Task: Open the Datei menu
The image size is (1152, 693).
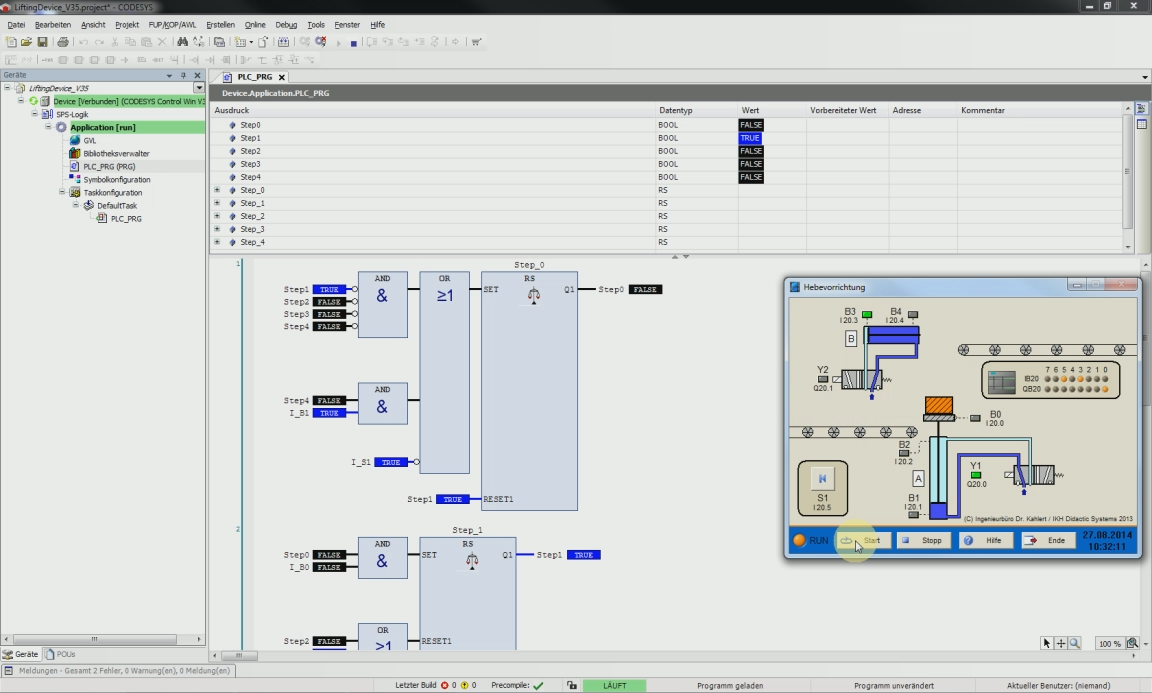Action: 16,24
